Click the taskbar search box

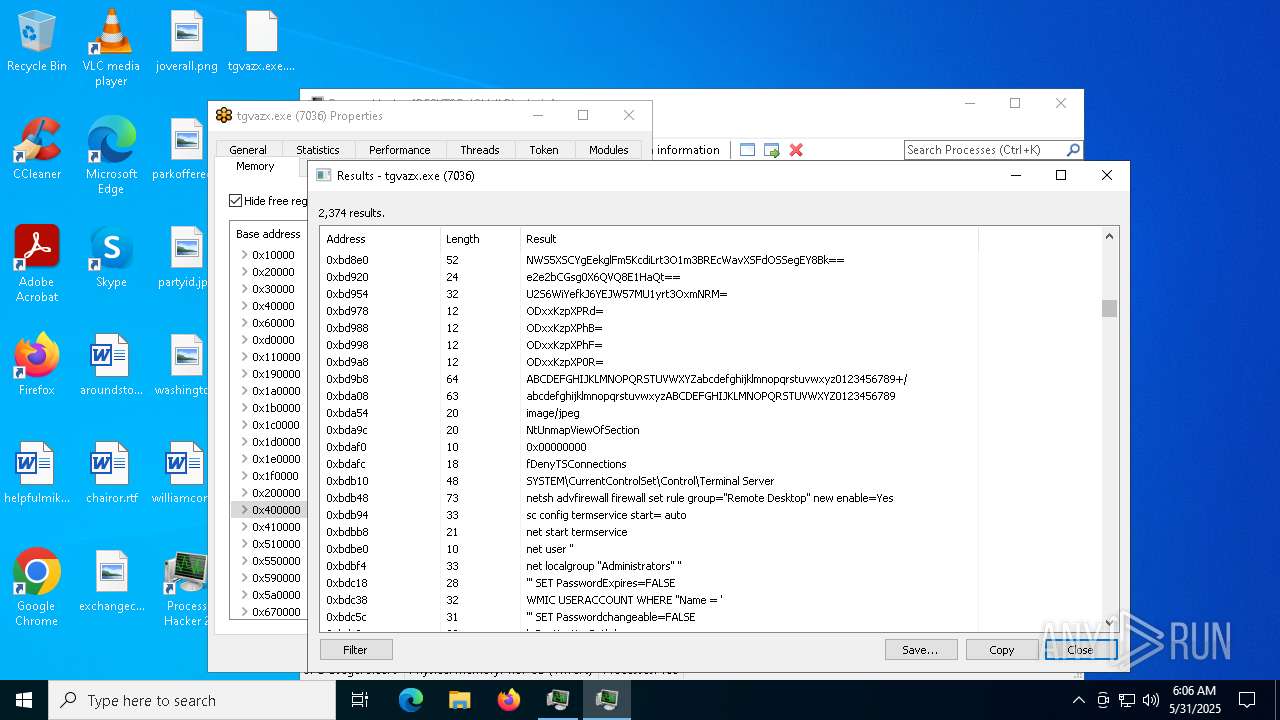coord(192,700)
